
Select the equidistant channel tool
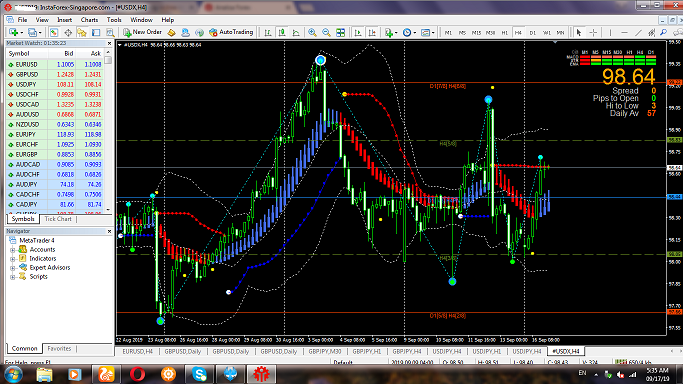[x=652, y=32]
